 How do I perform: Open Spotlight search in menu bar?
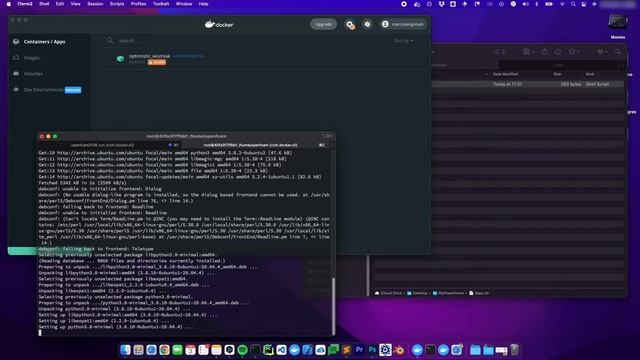coord(573,4)
